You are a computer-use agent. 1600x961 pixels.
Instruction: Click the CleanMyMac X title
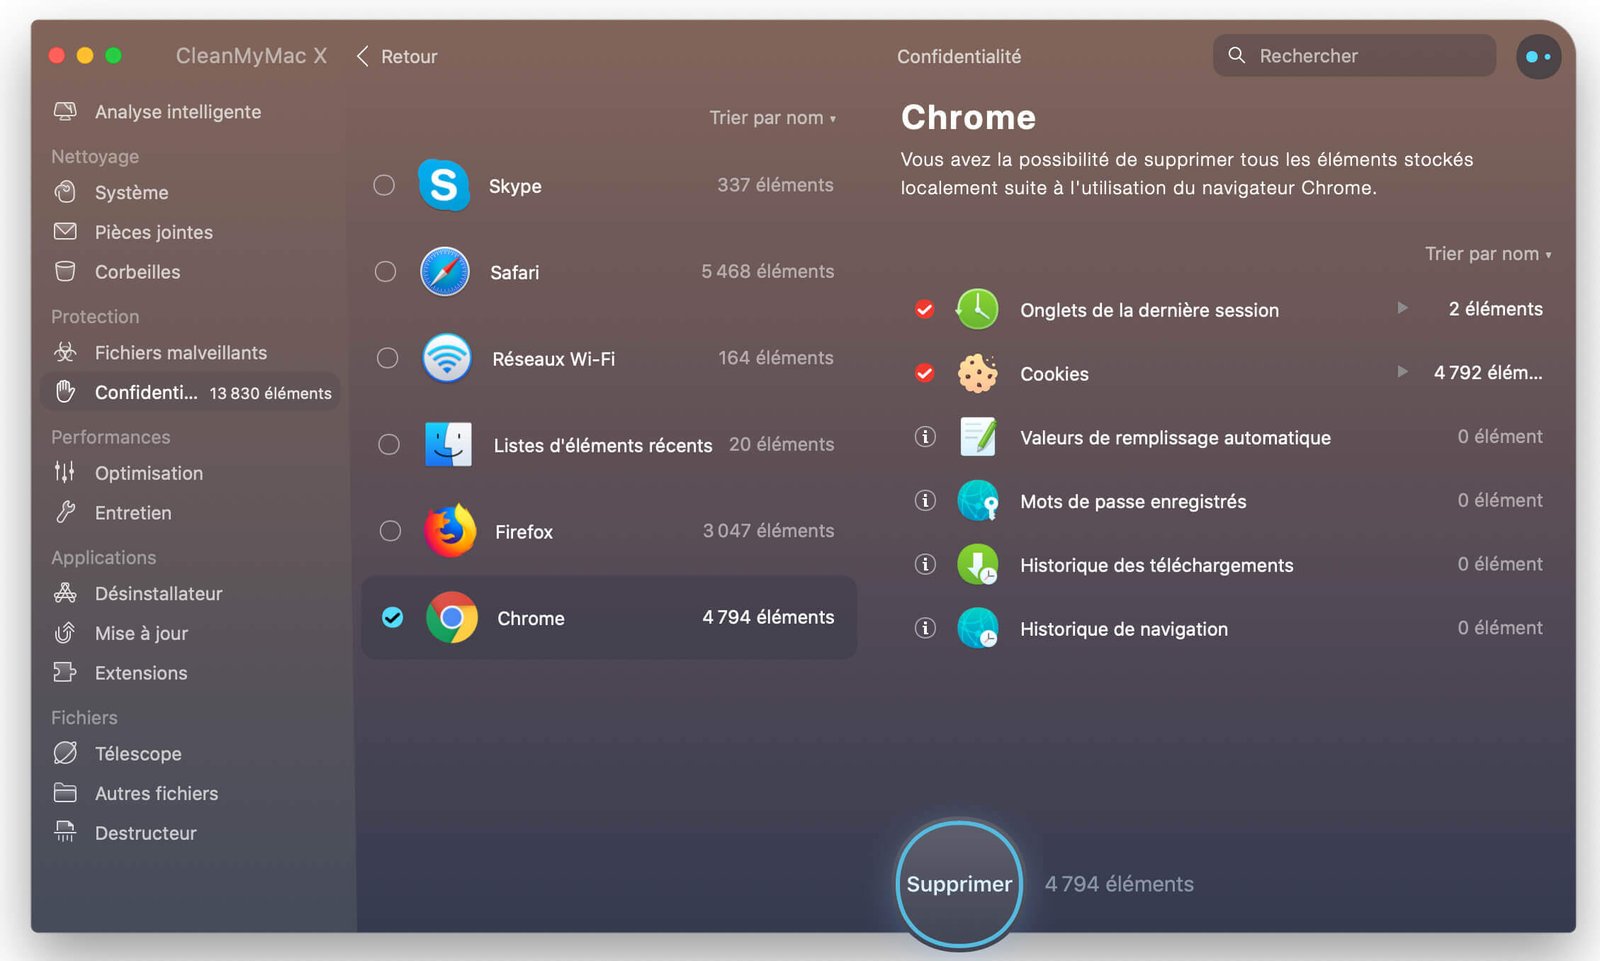pyautogui.click(x=251, y=56)
